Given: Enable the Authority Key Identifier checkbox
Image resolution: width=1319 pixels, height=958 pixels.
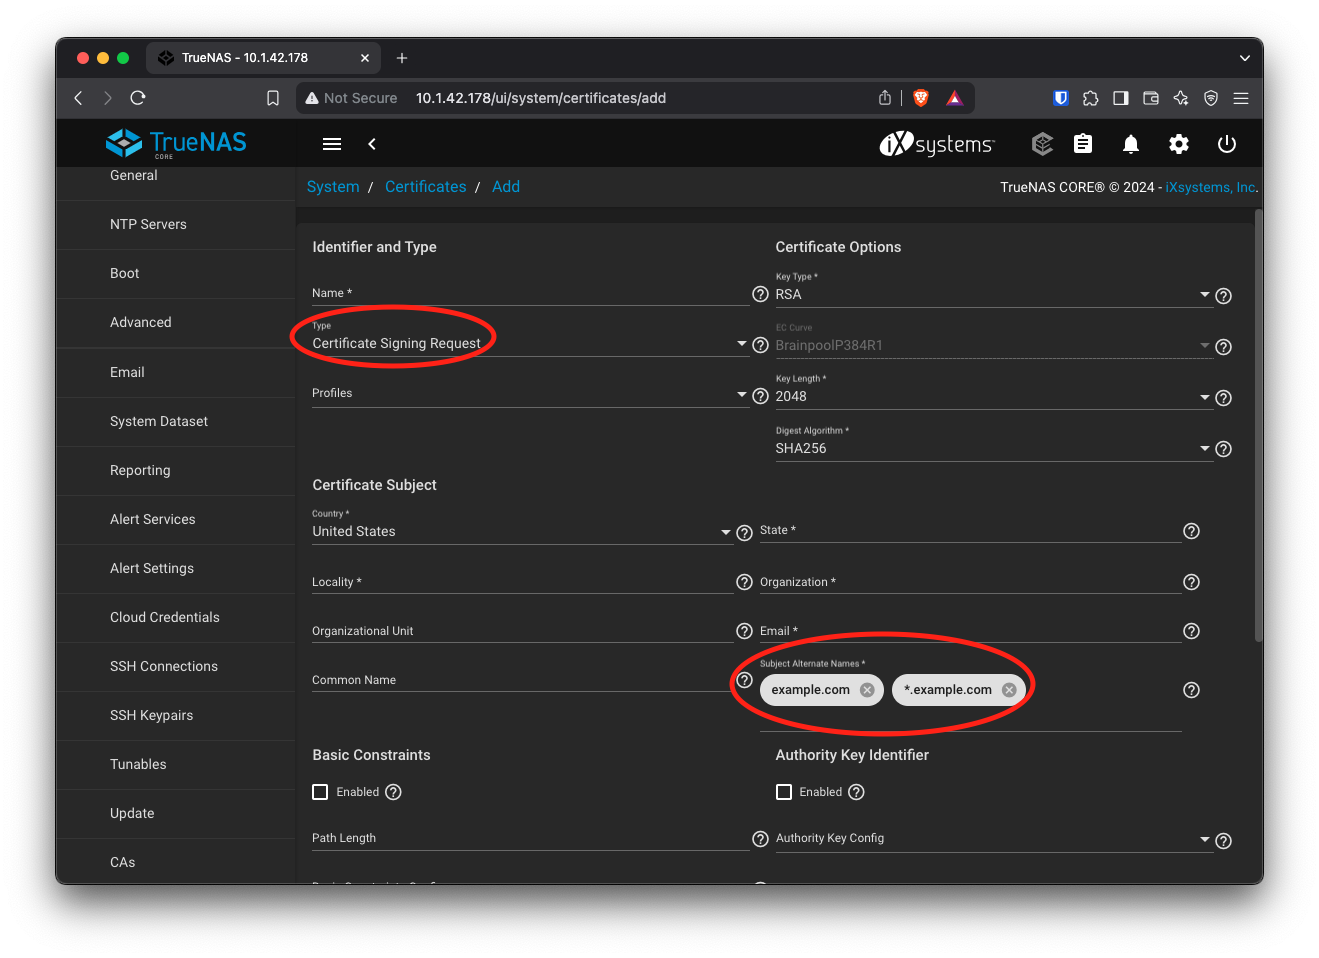Looking at the screenshot, I should 784,792.
